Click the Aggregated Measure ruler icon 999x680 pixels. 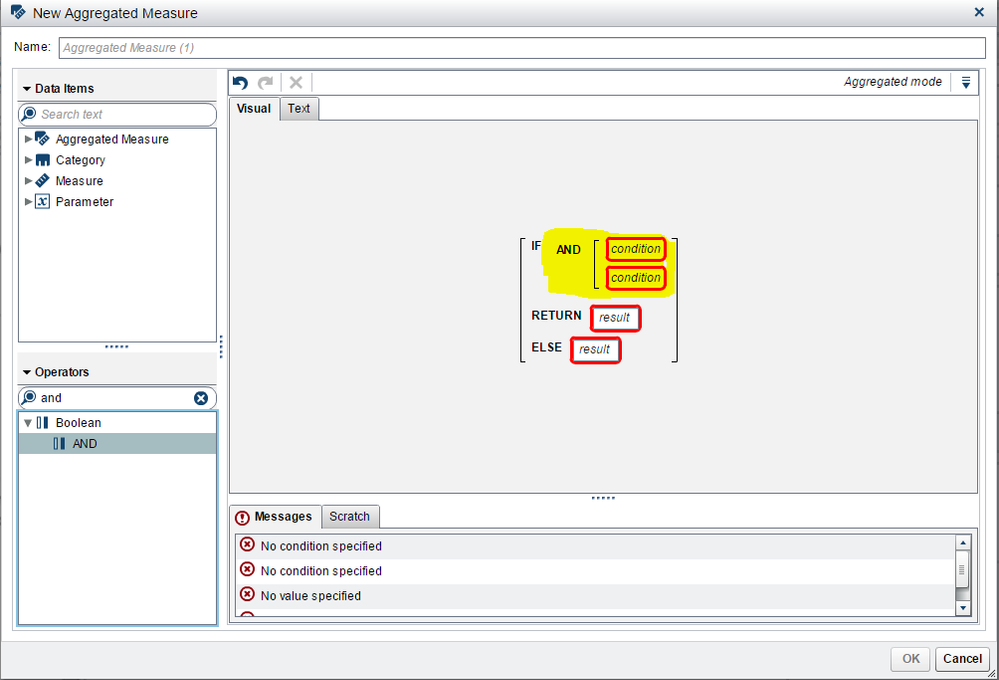[42, 138]
